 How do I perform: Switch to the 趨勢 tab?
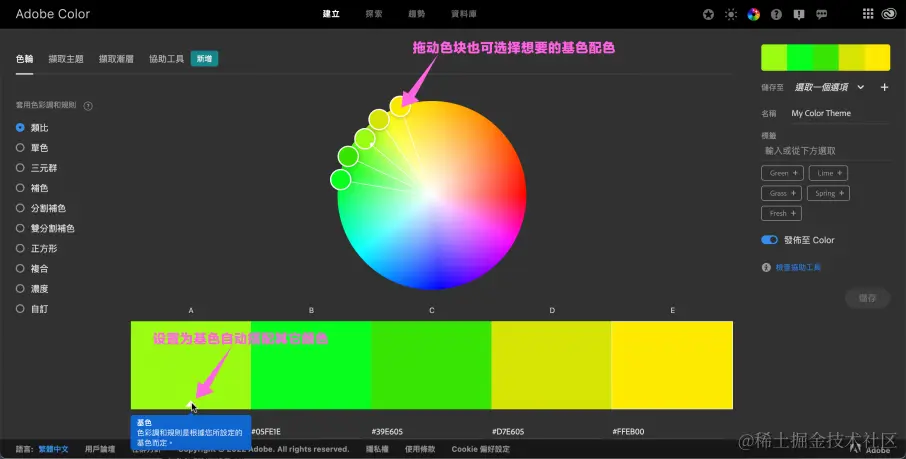point(417,14)
